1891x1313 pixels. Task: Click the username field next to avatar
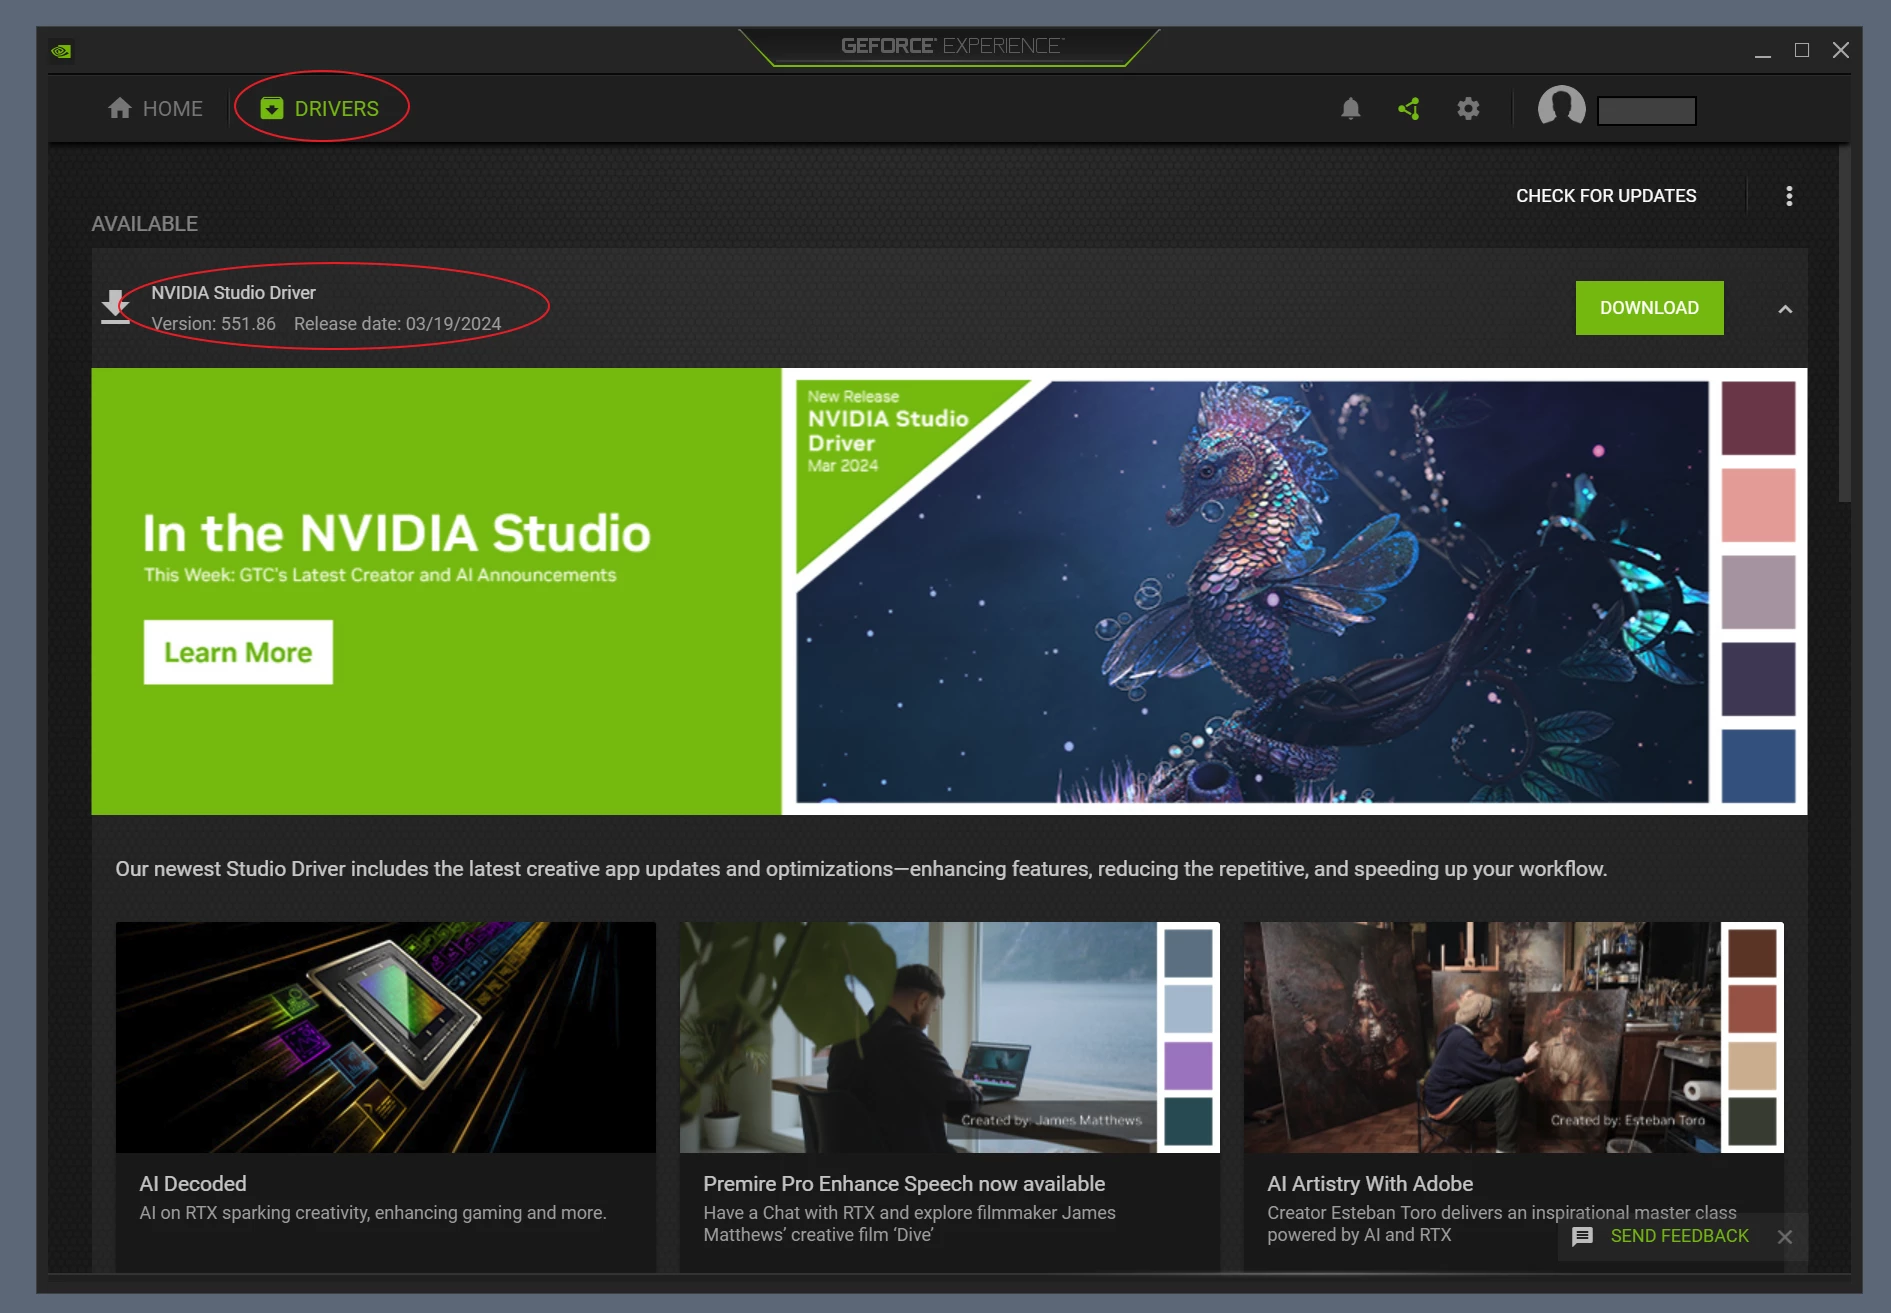point(1646,110)
